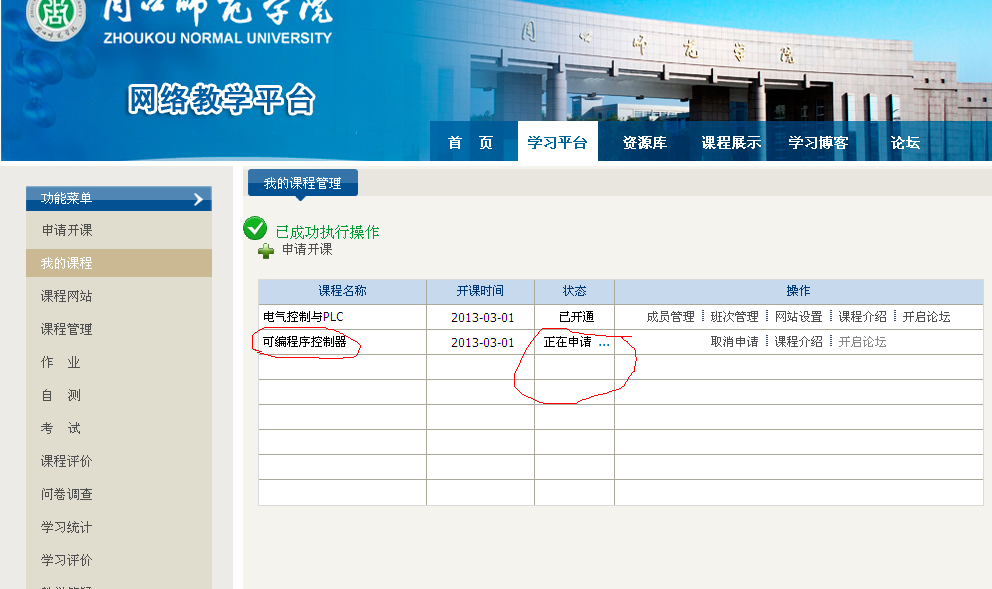Click the green plus icon beside 申请开课
The width and height of the screenshot is (992, 589).
coord(266,251)
